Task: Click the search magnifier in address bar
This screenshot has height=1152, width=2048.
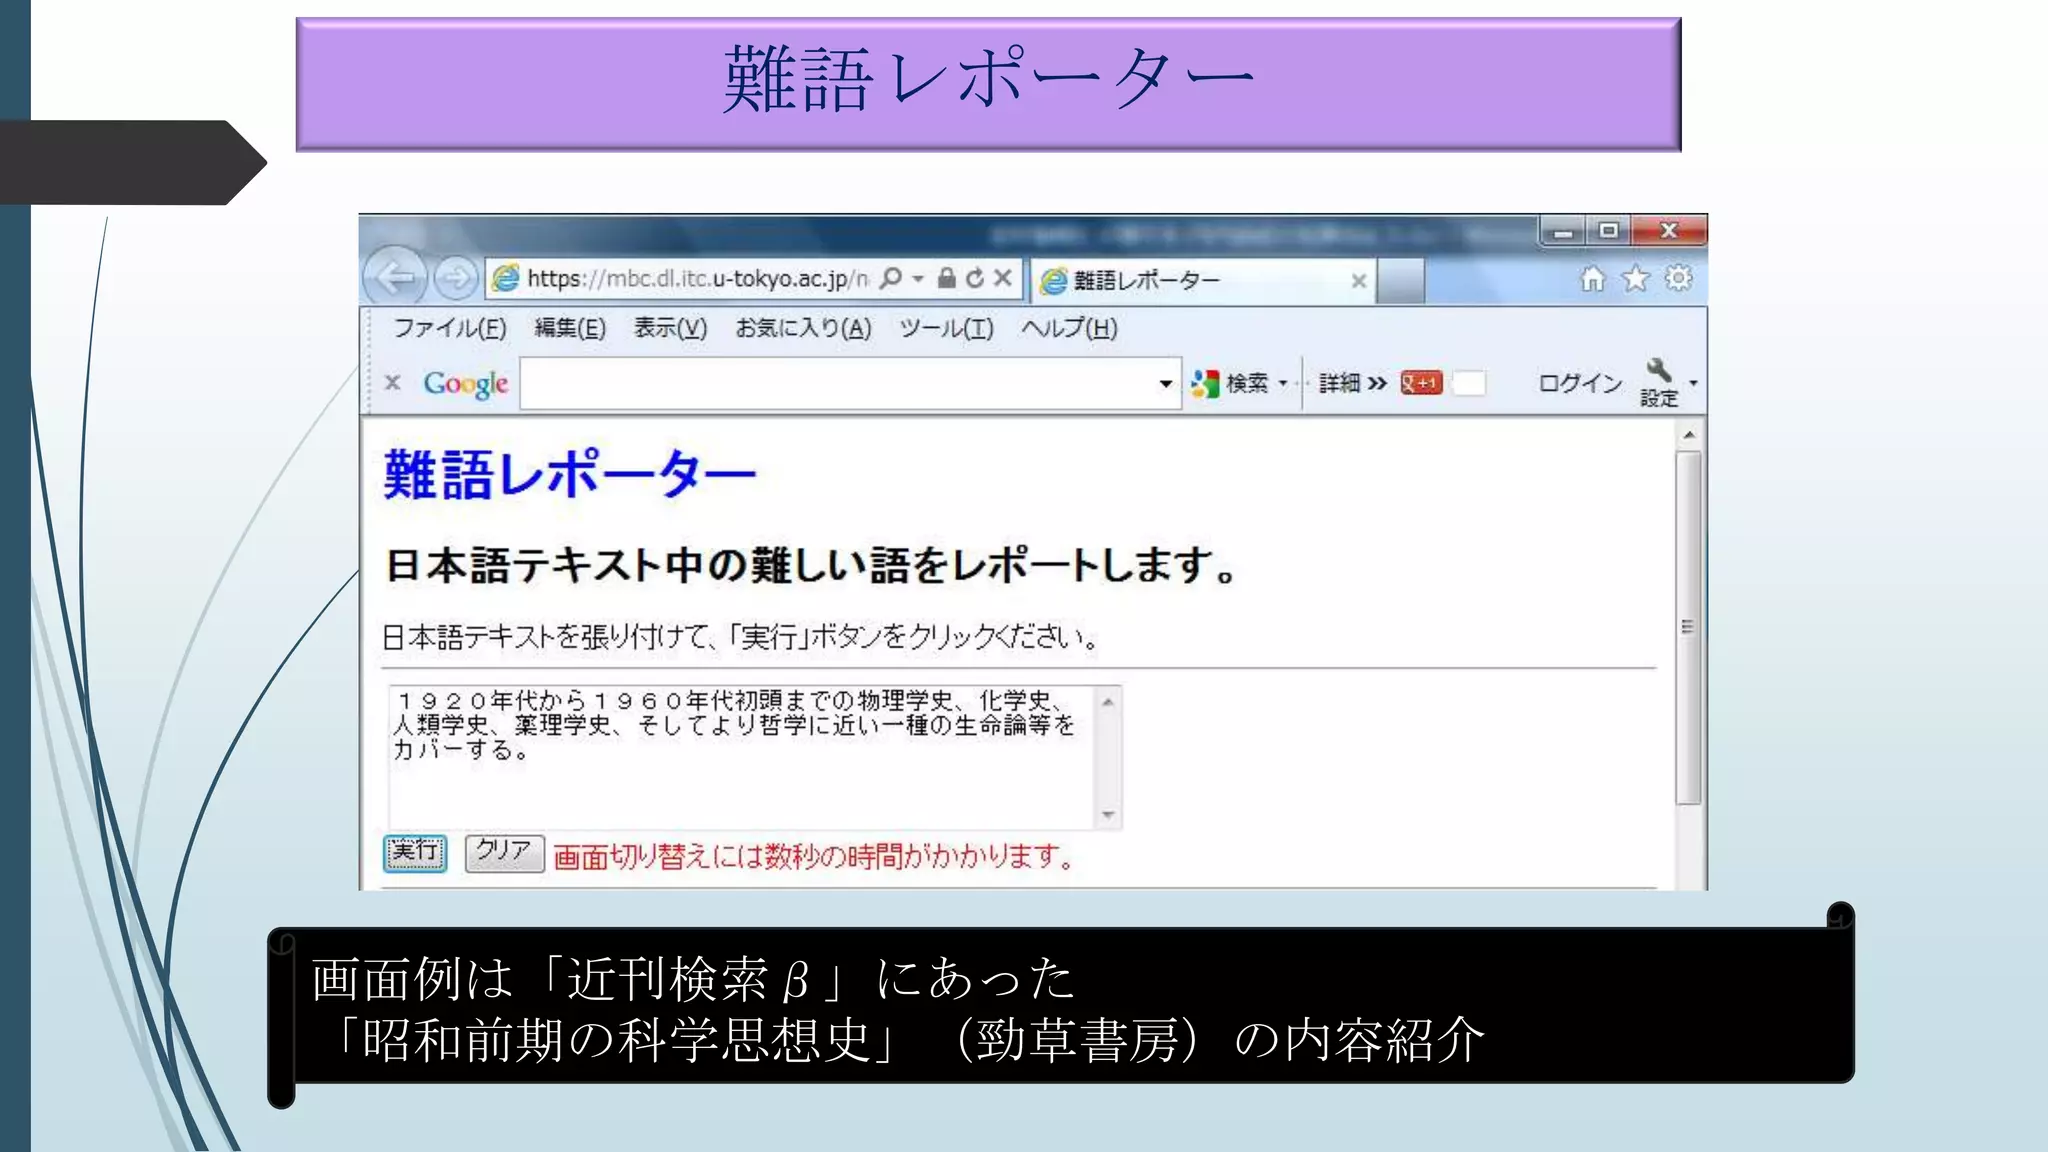Action: click(890, 278)
